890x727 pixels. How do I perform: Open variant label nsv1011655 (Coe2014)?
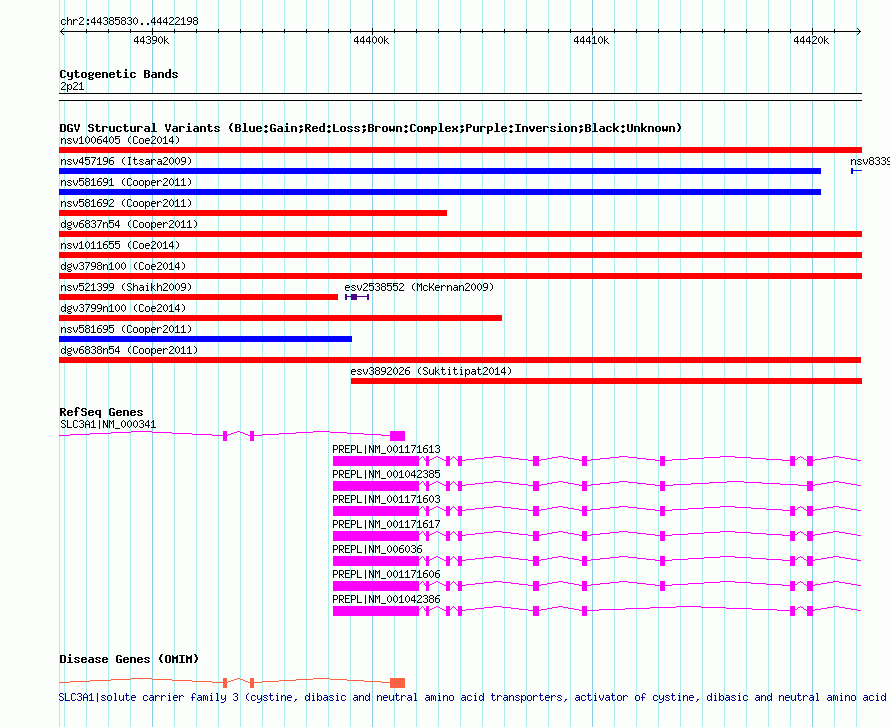point(120,245)
